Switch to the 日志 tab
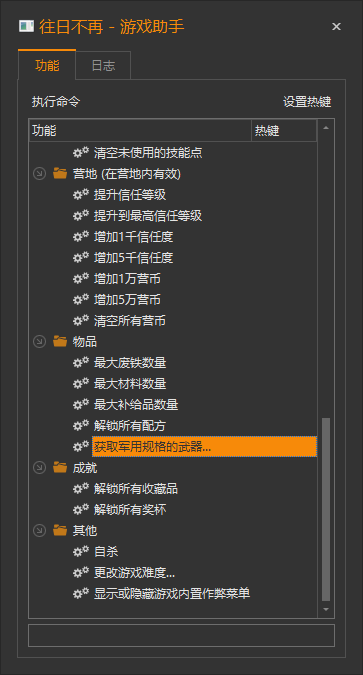This screenshot has height=675, width=363. click(103, 65)
